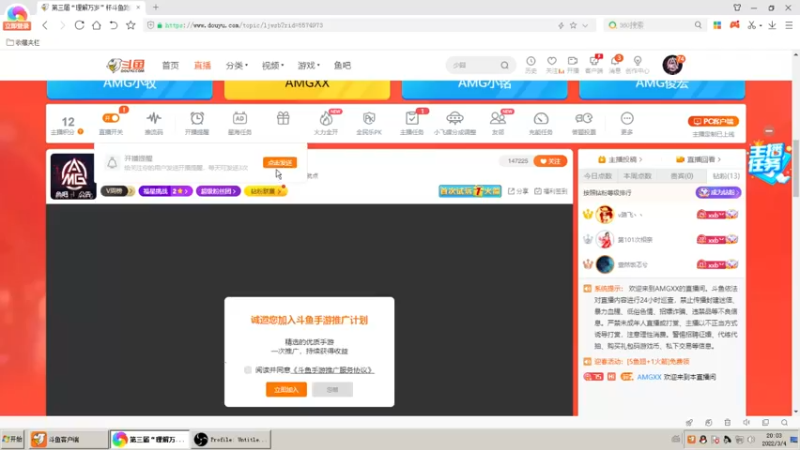This screenshot has height=450, width=800.
Task: Click the AMG streamer avatar
Action: 72,176
